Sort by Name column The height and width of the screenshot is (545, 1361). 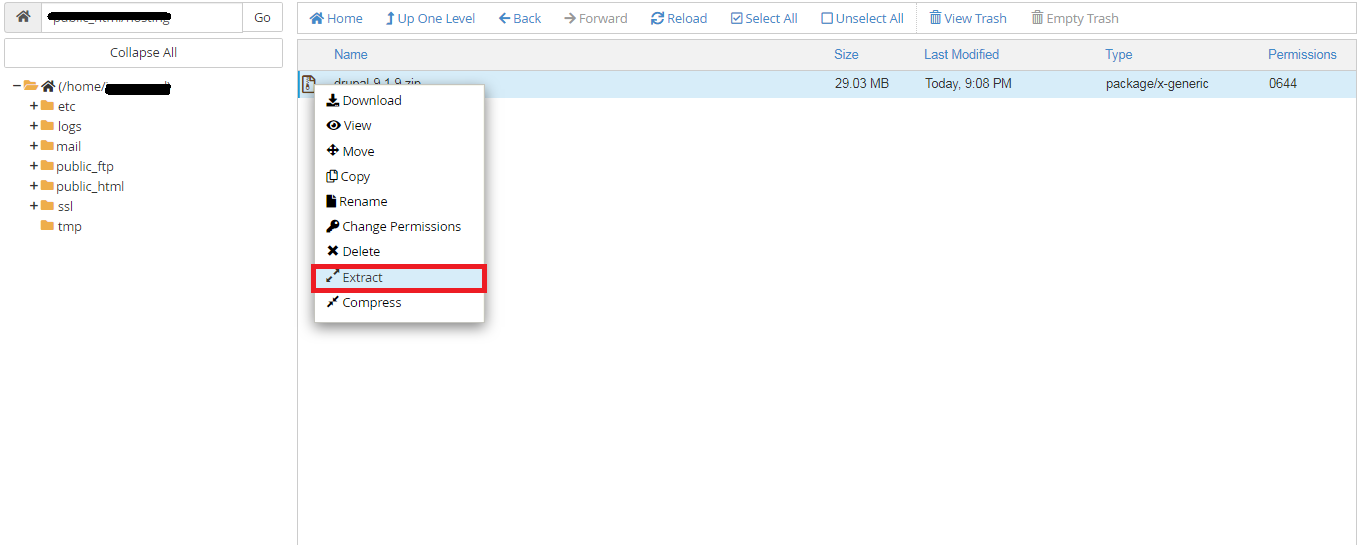351,55
